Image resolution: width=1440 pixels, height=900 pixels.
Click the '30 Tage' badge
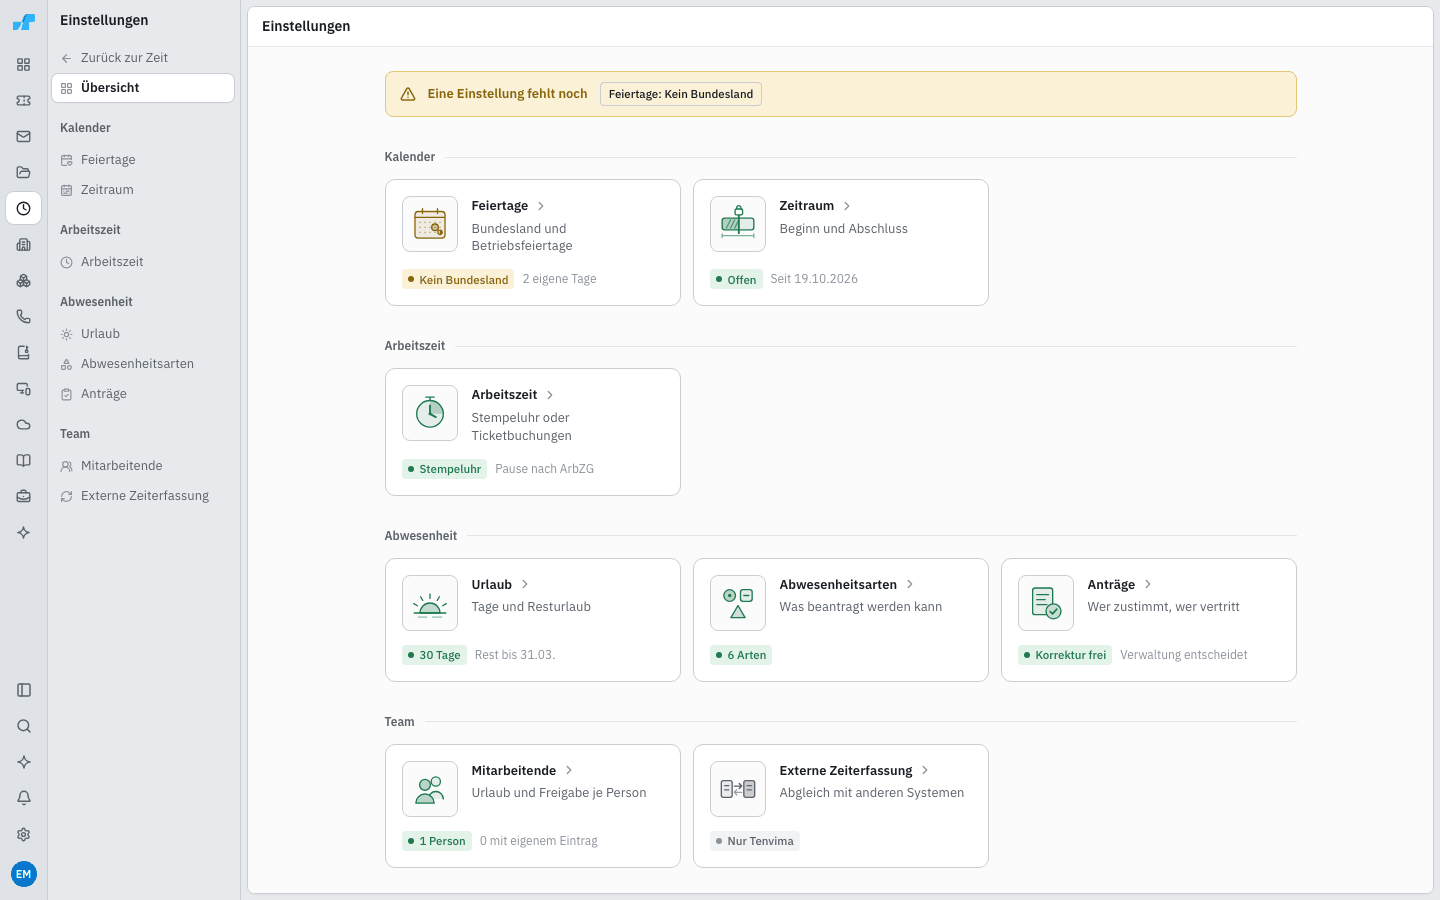tap(434, 655)
